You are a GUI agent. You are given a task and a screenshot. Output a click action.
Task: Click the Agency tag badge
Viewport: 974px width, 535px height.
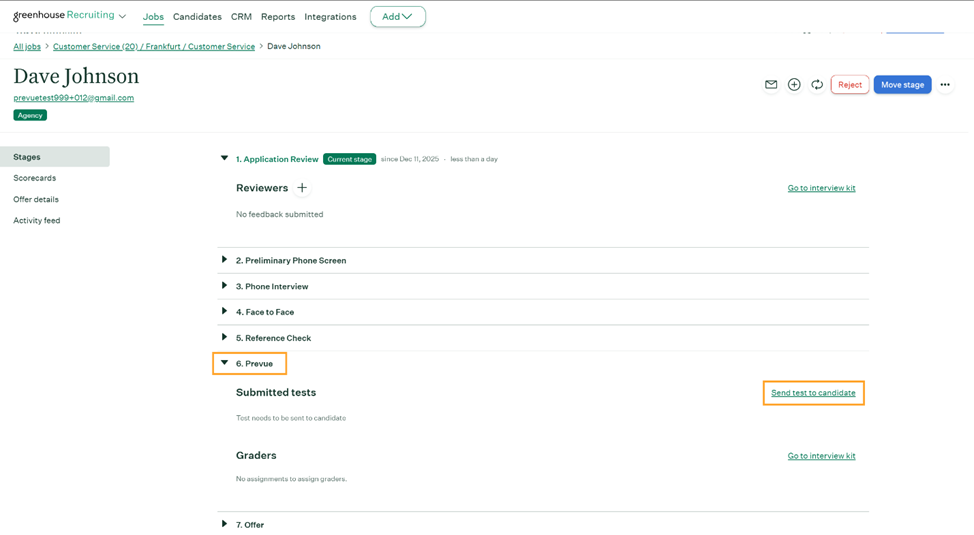point(30,115)
